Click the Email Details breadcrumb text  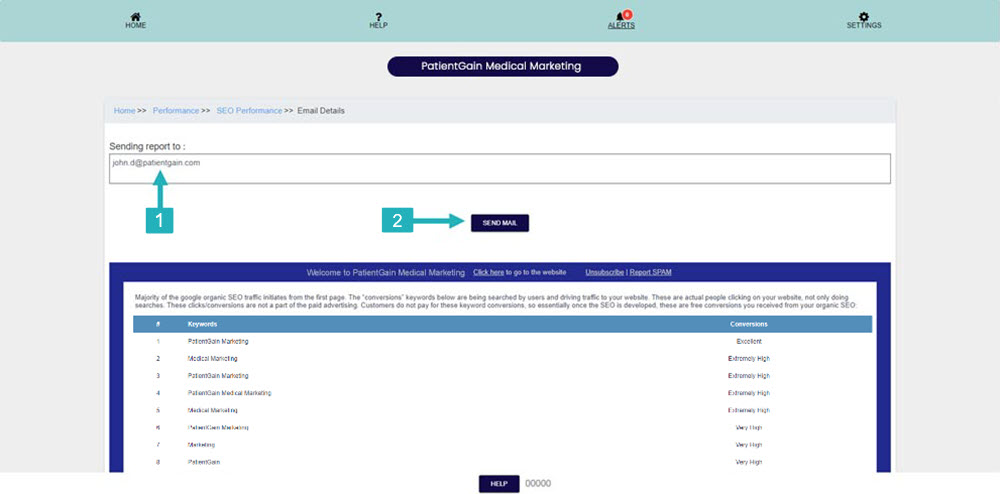coord(321,110)
